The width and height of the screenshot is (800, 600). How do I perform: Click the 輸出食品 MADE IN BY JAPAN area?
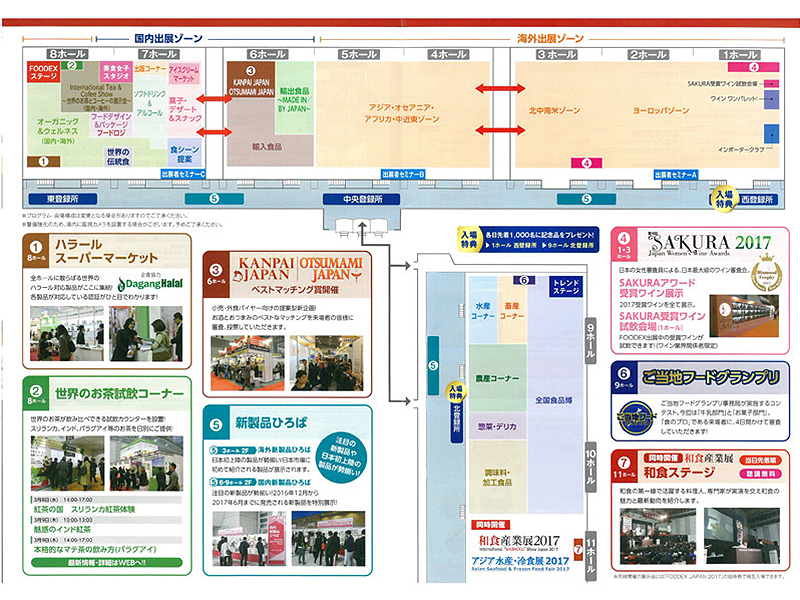(294, 99)
